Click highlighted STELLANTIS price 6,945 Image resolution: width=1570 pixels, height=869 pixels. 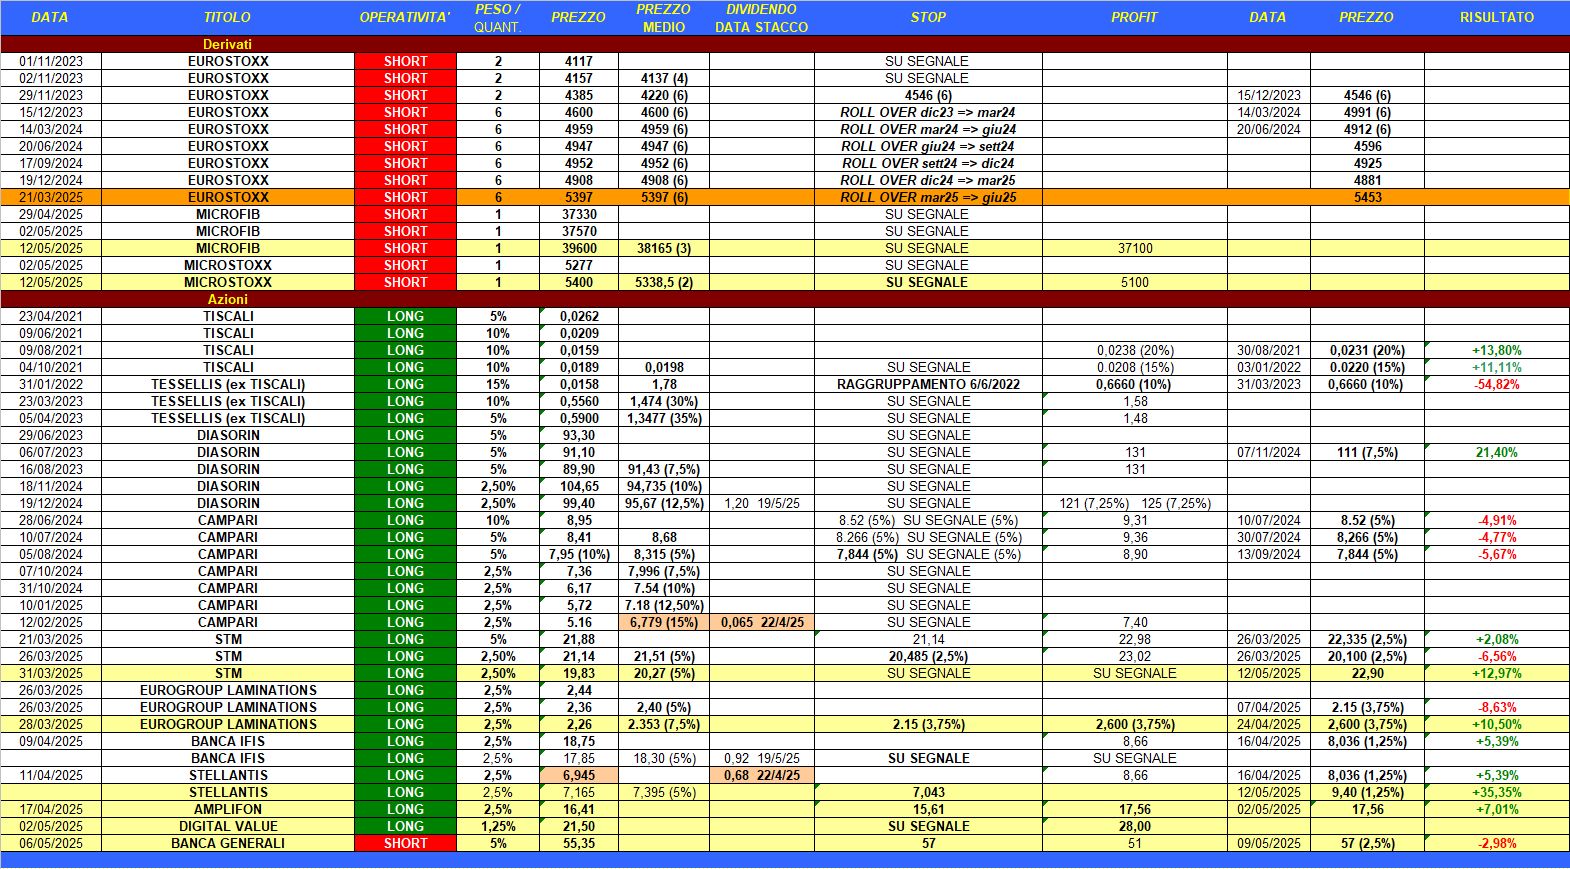point(579,775)
